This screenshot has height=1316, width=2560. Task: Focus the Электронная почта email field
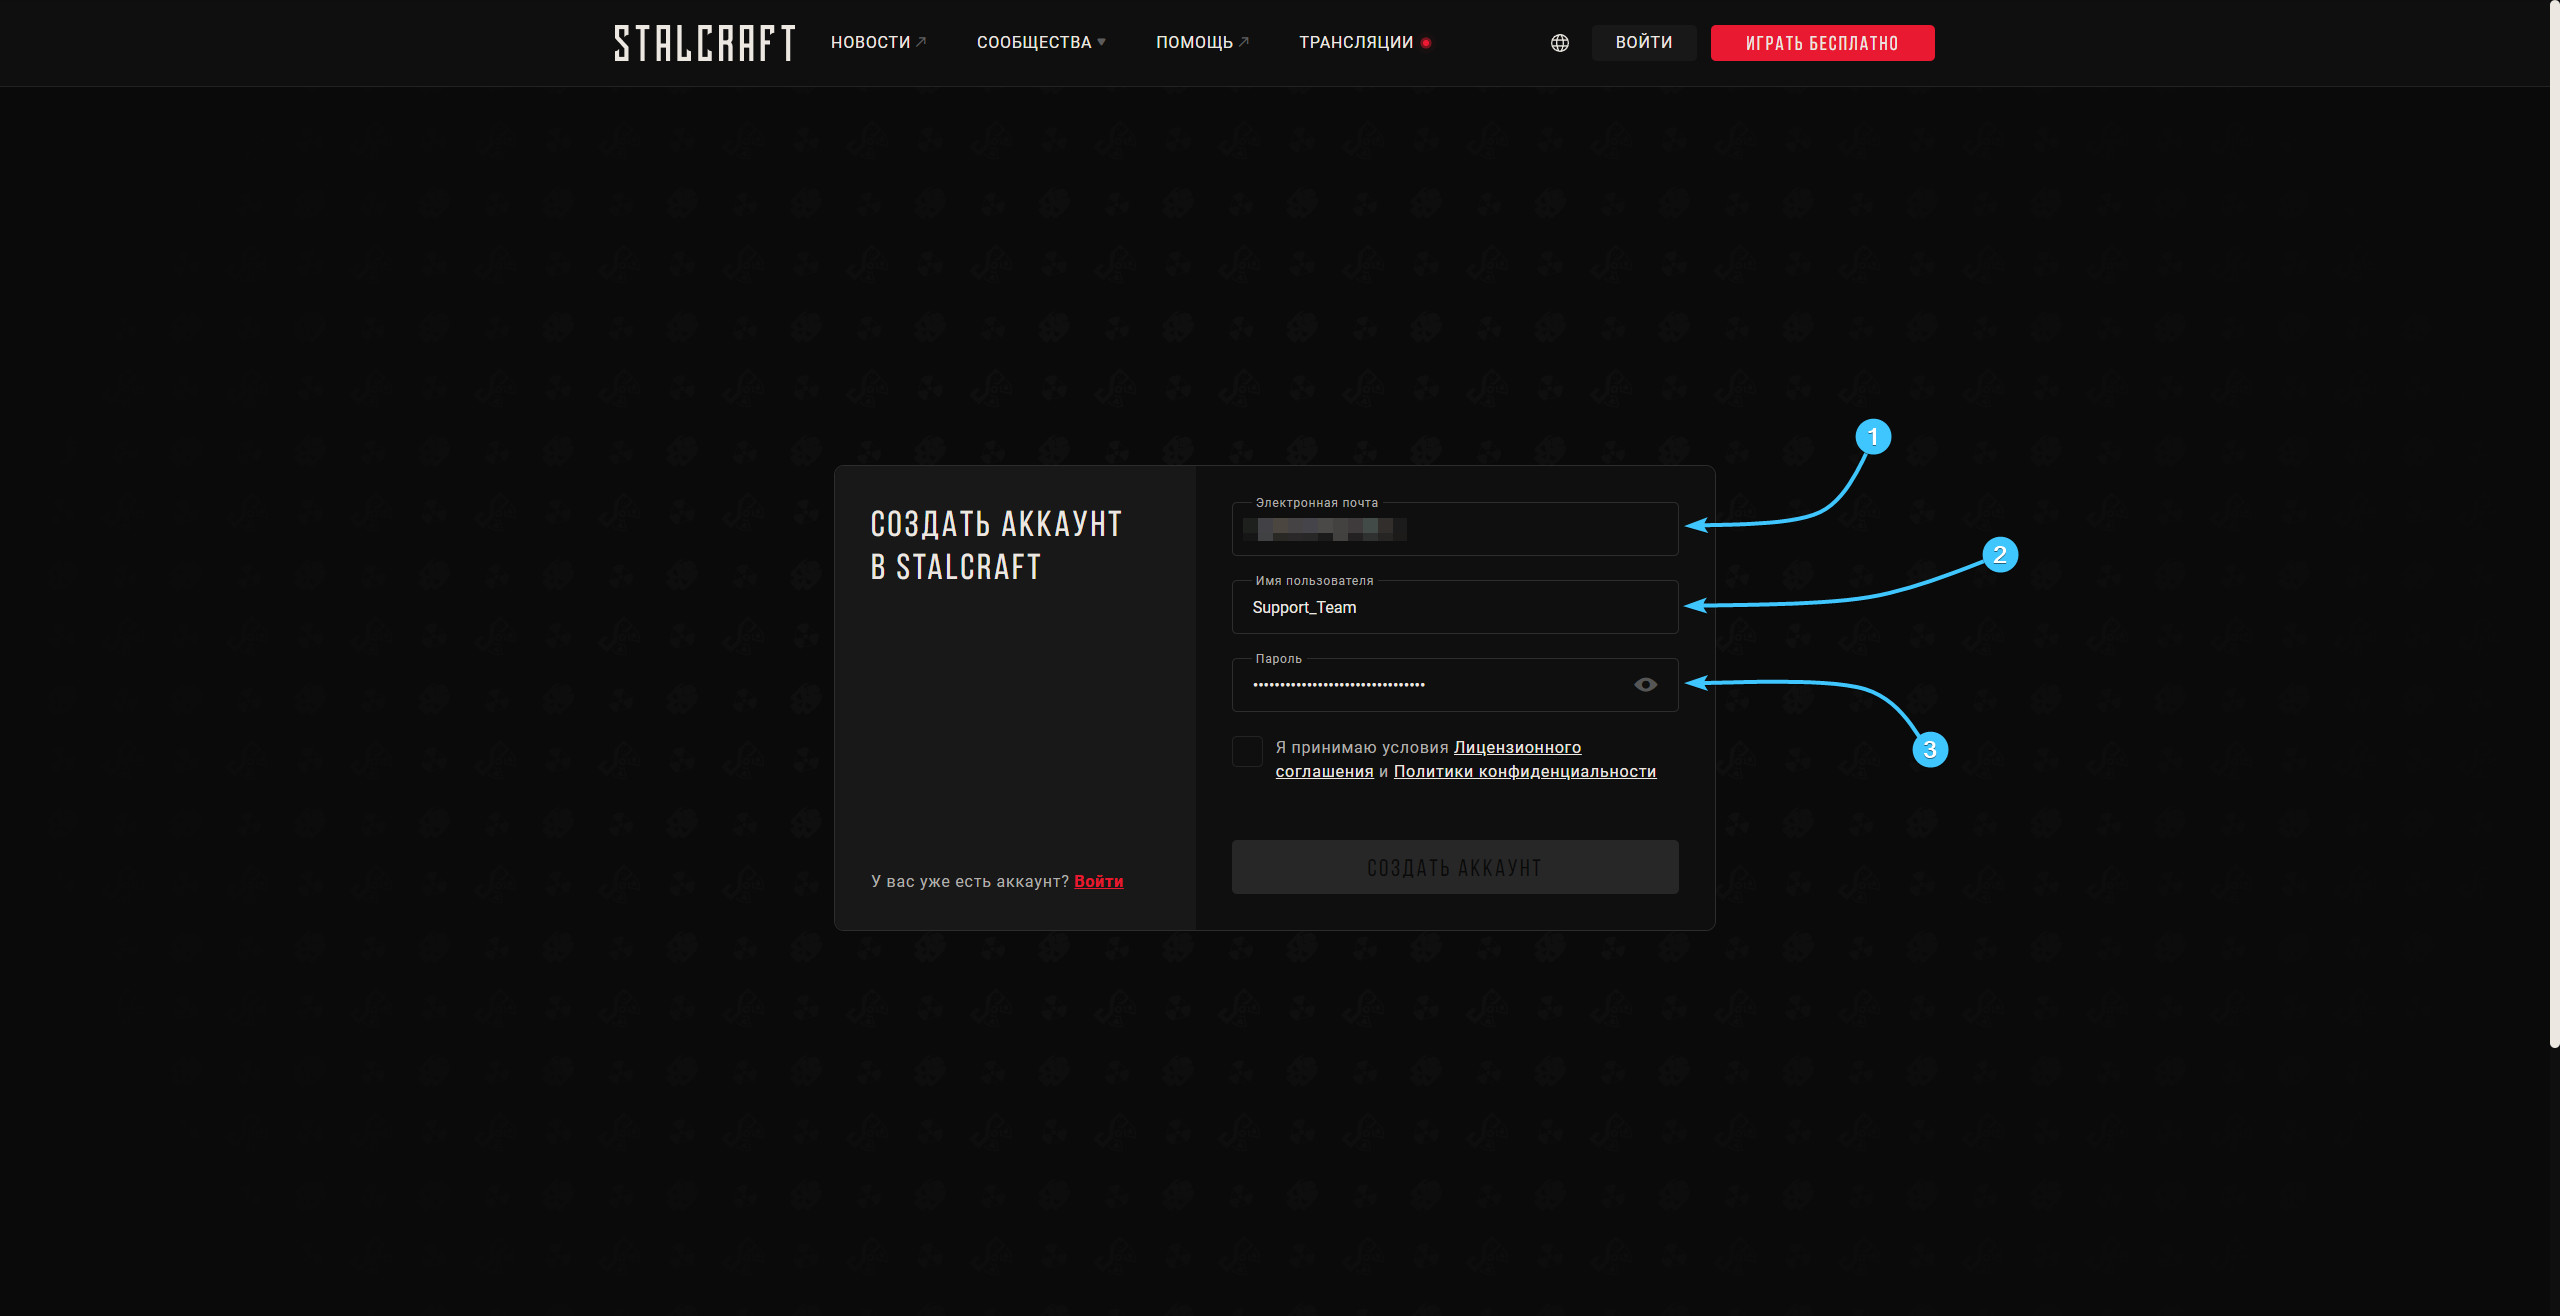[1454, 529]
